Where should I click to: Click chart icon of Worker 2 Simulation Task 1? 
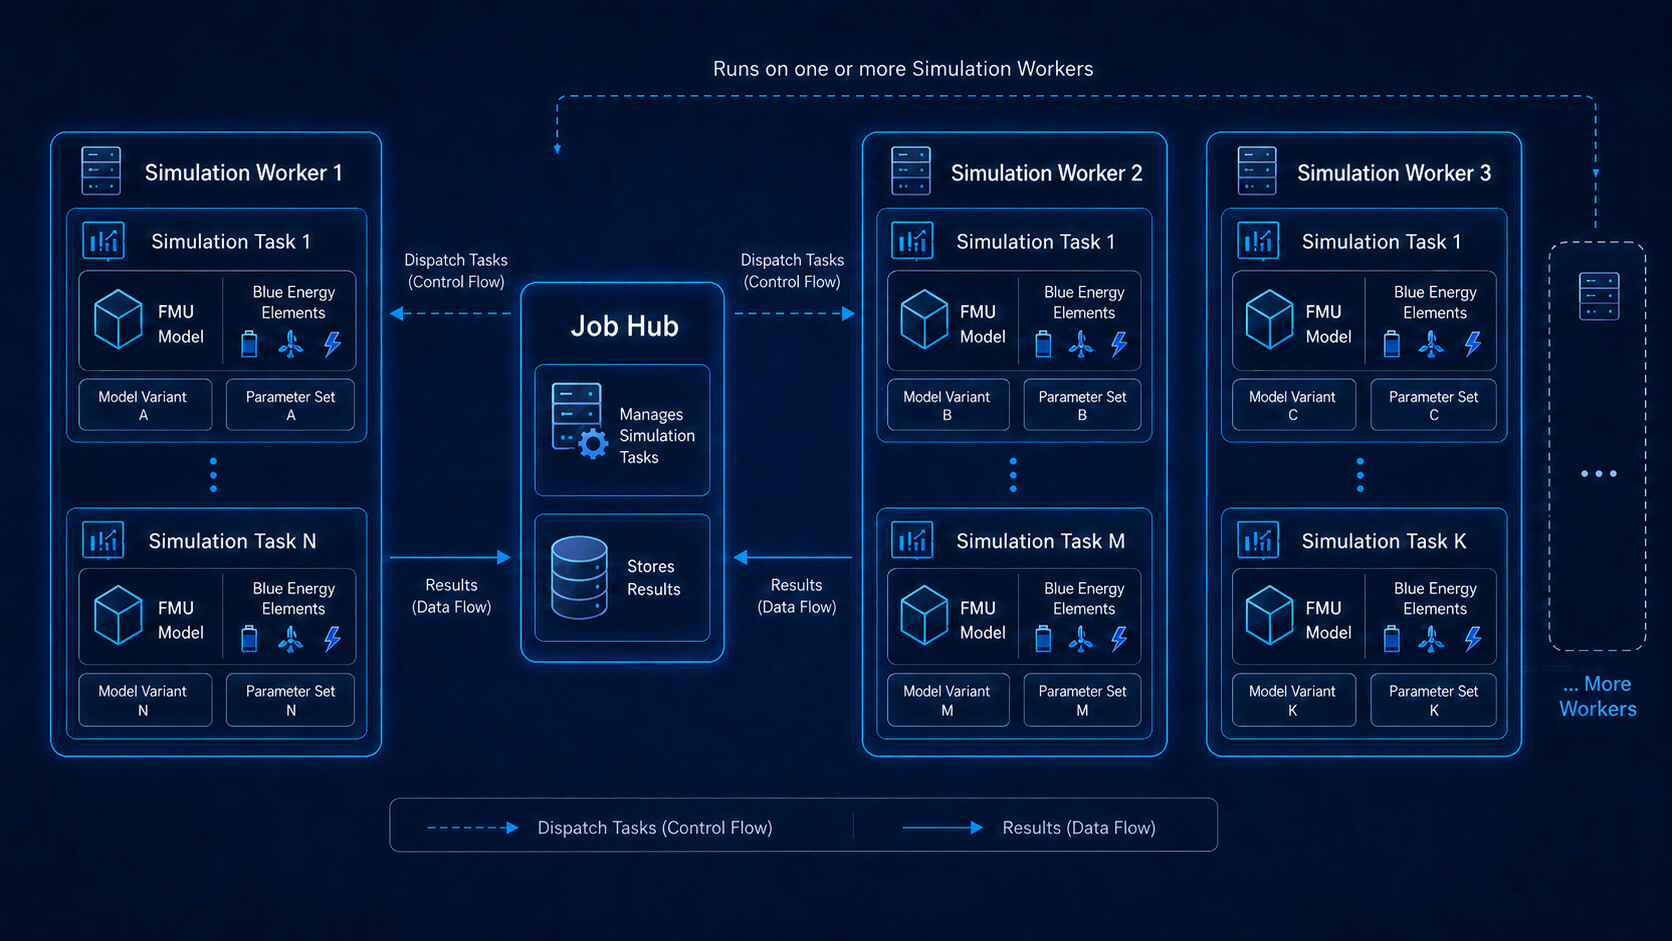[x=912, y=241]
